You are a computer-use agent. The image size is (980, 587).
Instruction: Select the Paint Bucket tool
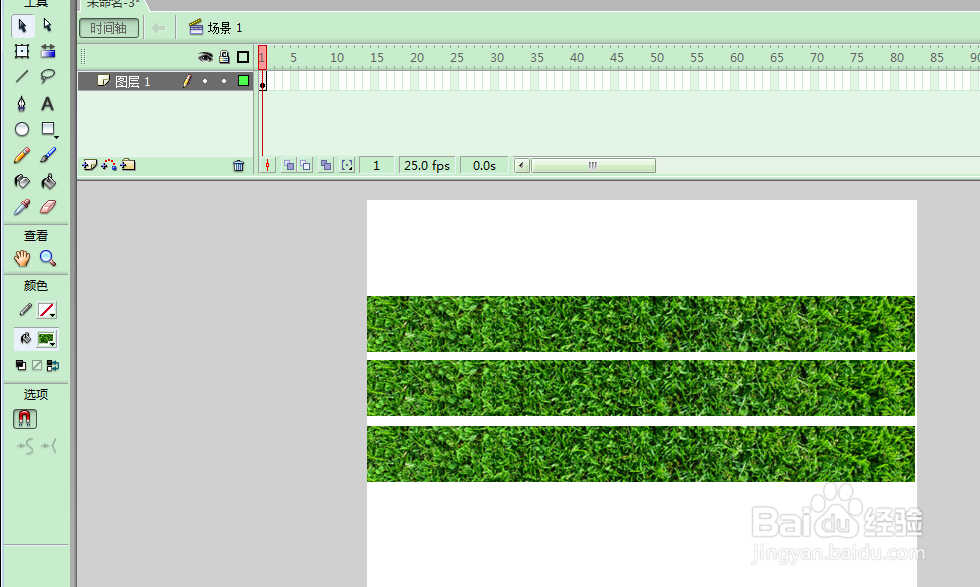pos(48,181)
